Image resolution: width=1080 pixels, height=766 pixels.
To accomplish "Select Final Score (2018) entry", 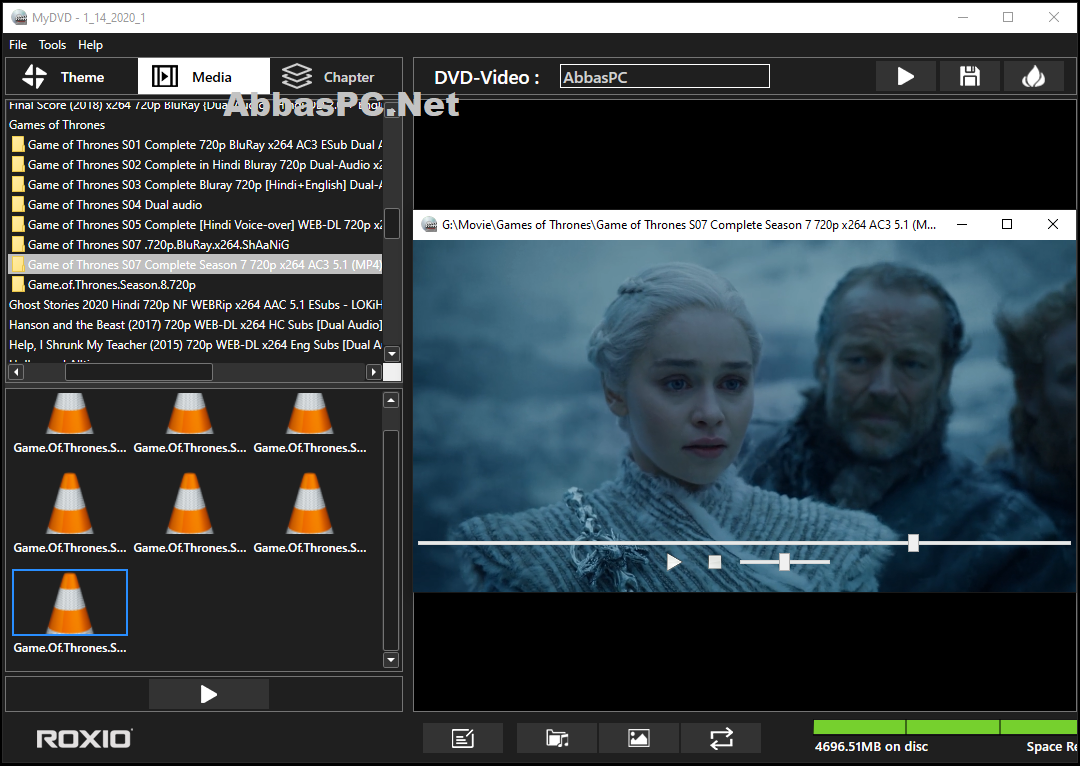I will [196, 105].
